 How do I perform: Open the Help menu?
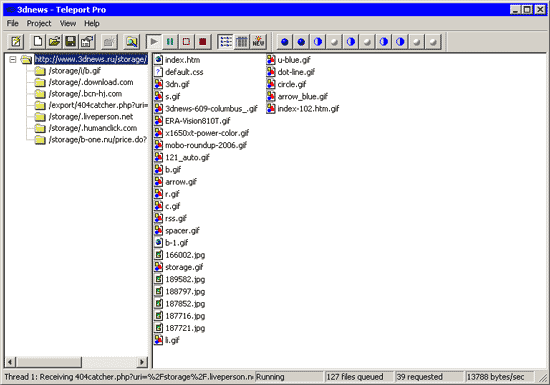click(92, 23)
